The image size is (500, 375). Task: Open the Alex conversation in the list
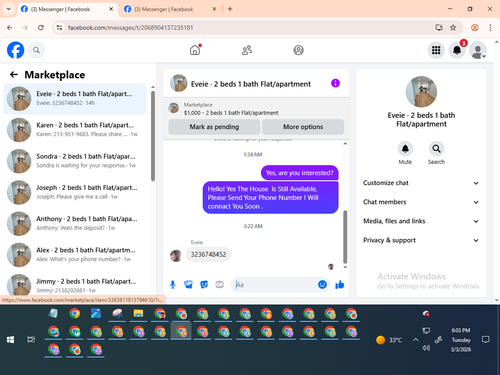pyautogui.click(x=75, y=255)
